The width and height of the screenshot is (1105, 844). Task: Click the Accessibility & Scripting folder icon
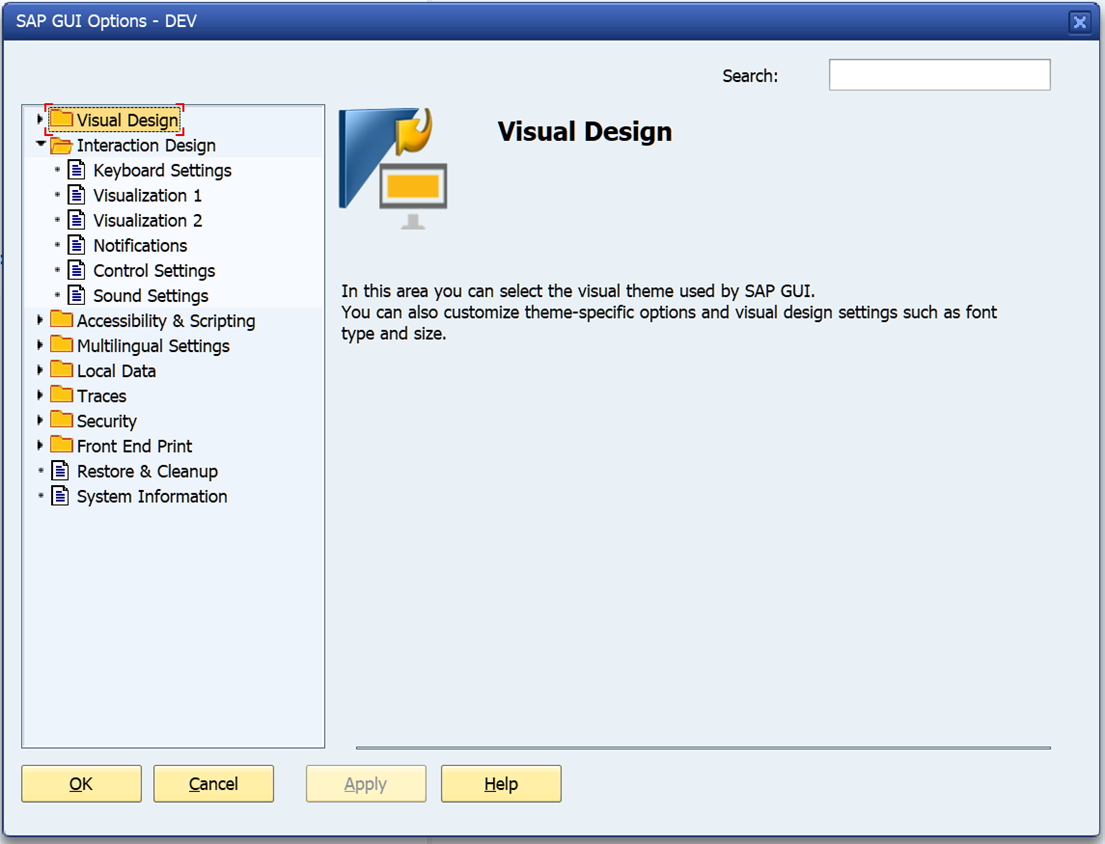click(x=61, y=319)
